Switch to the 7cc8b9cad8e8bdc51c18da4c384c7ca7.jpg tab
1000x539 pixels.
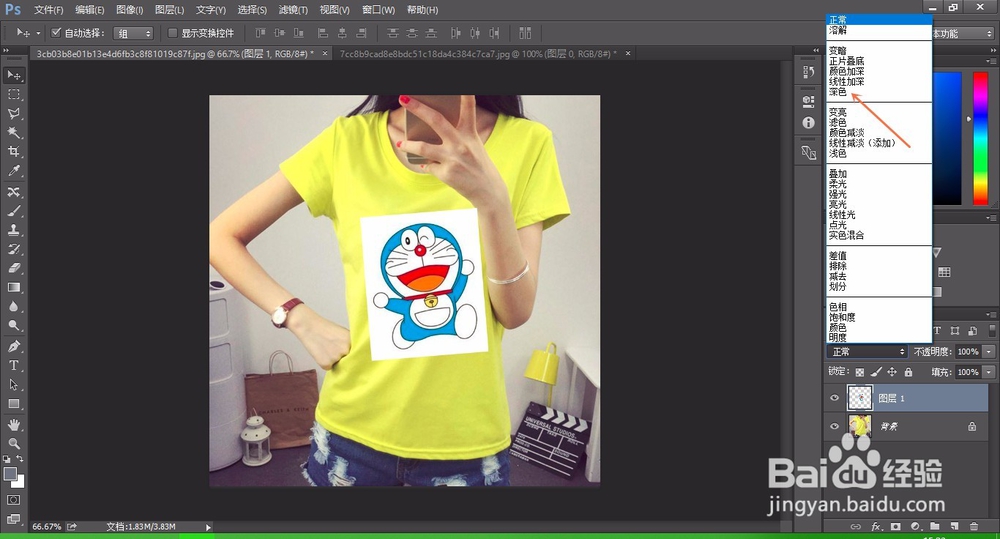pos(478,54)
